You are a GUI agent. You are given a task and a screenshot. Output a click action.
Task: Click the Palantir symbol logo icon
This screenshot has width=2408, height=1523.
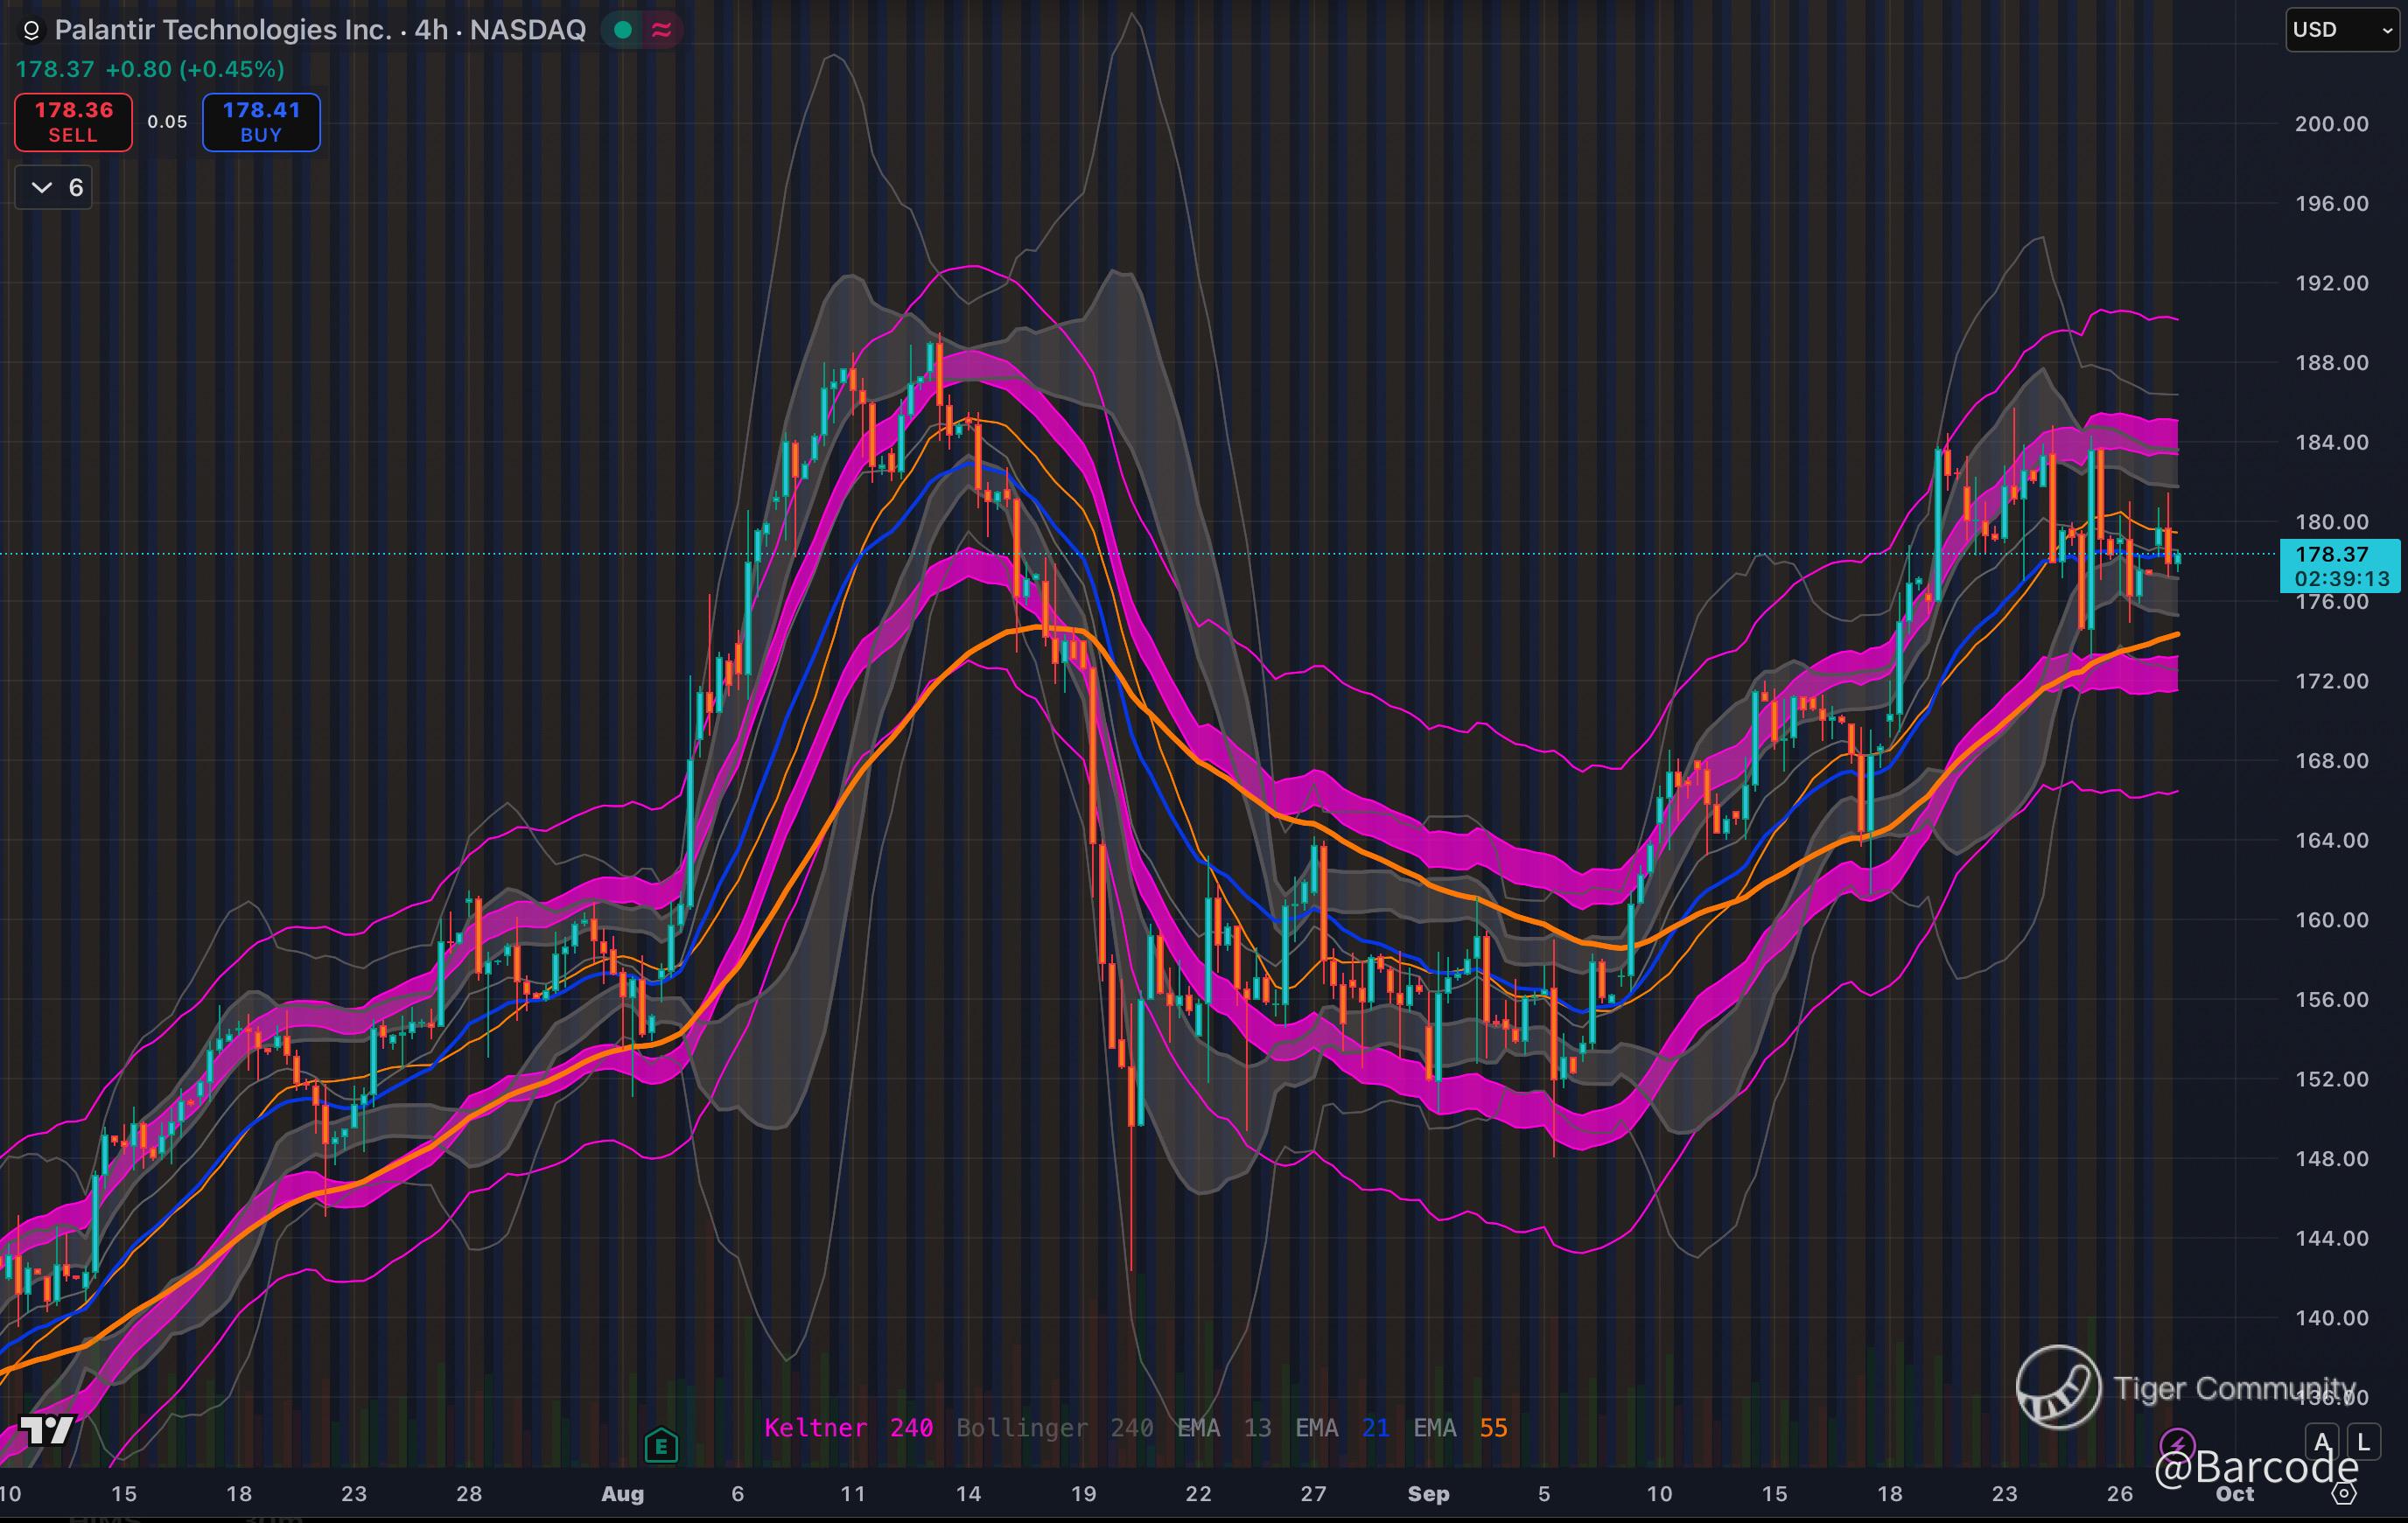[31, 31]
